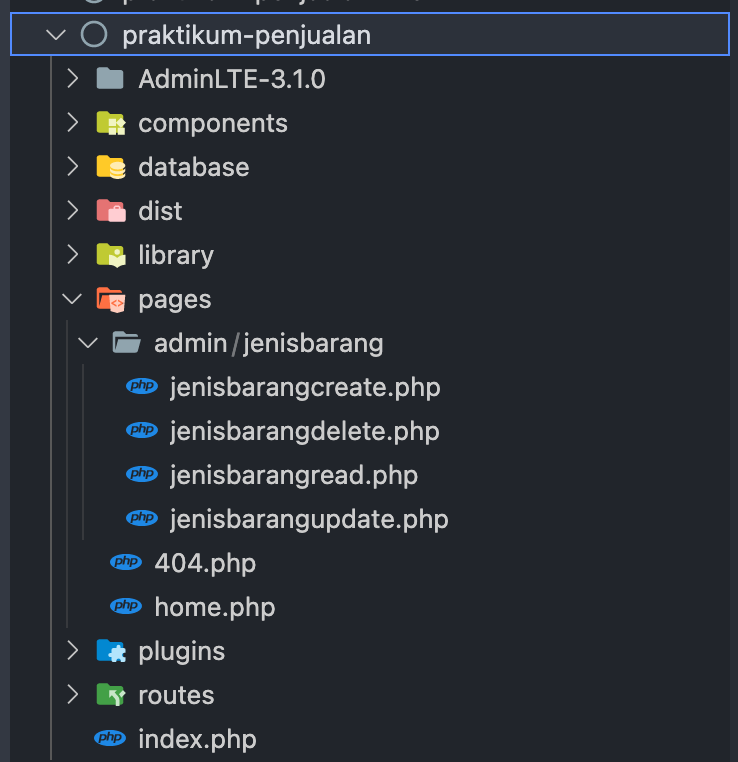Select the pages folder label
This screenshot has height=762, width=738.
tap(175, 300)
